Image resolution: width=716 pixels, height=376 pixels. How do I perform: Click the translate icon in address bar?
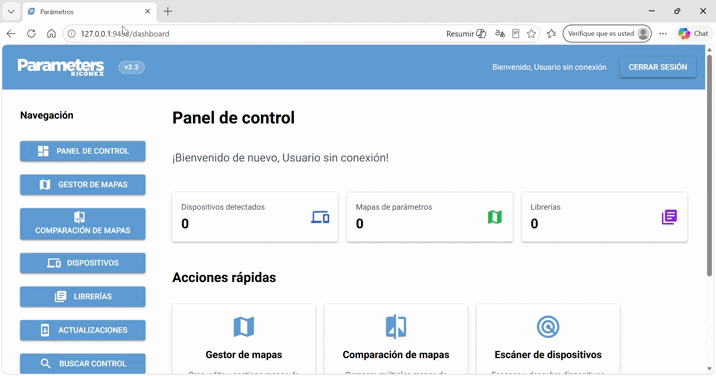[x=500, y=34]
